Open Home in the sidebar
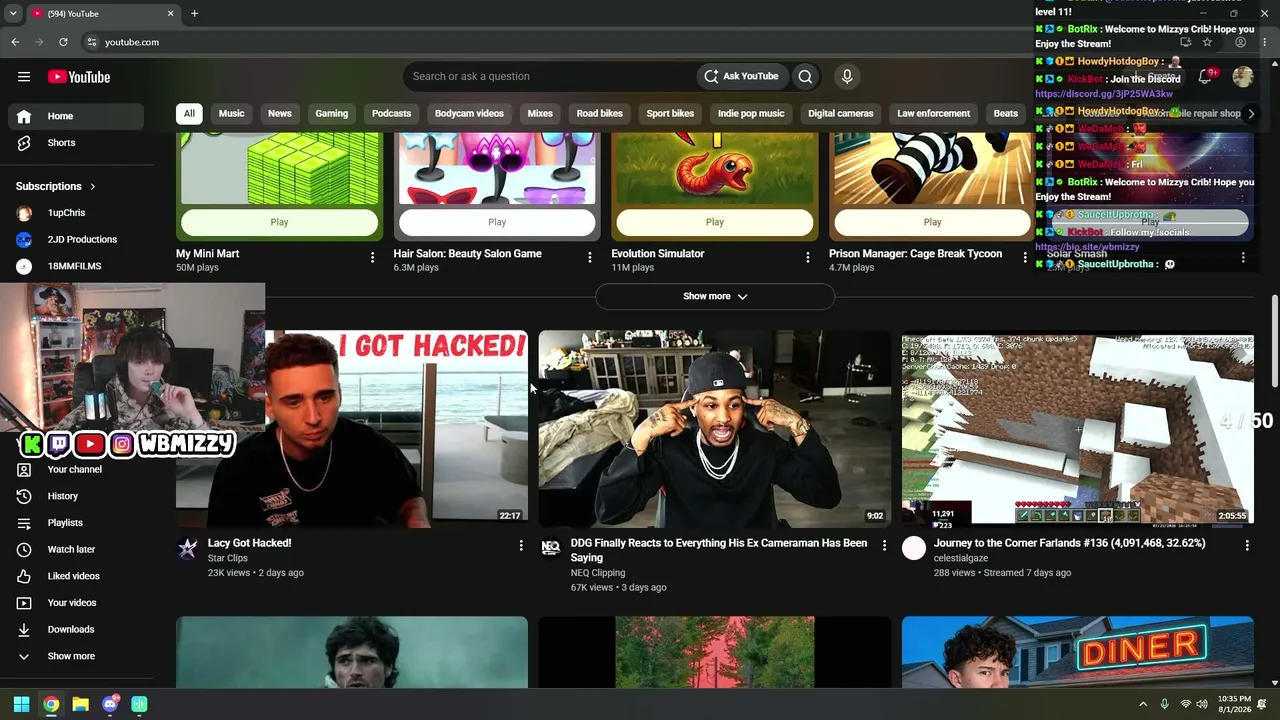Image resolution: width=1280 pixels, height=720 pixels. (76, 116)
